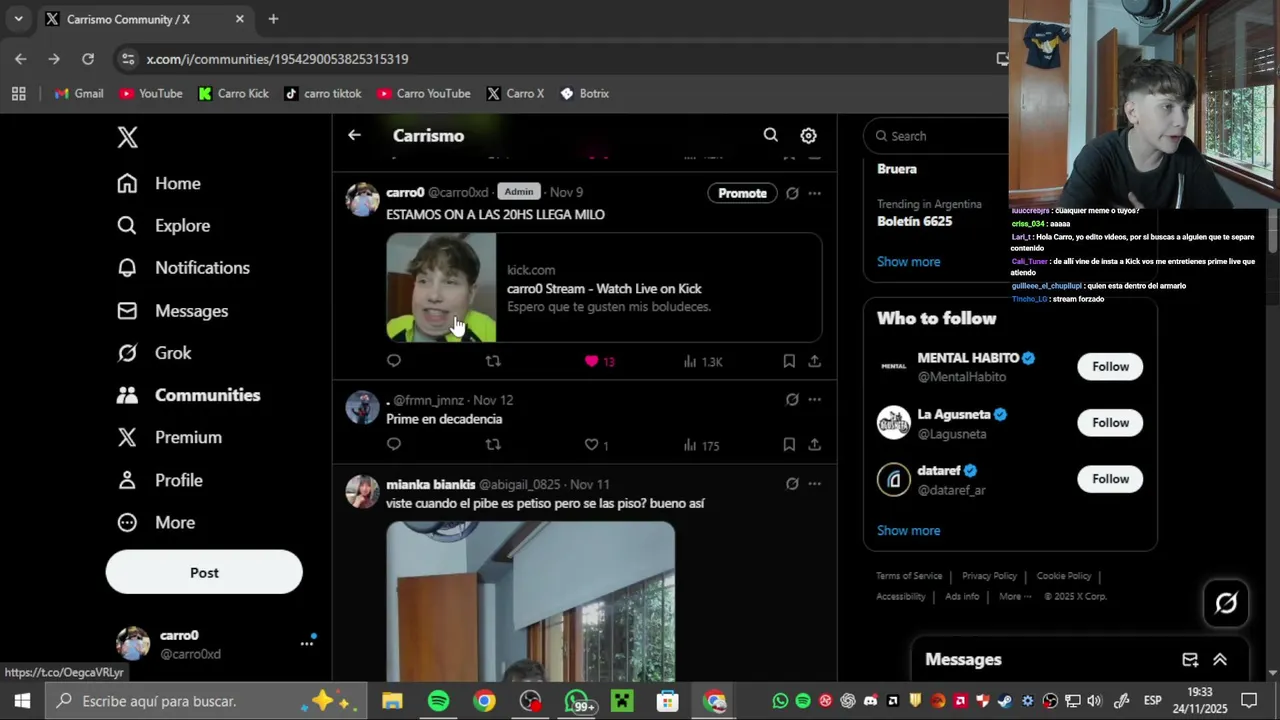Search within the Carrismo community
This screenshot has width=1280, height=720.
tap(771, 135)
